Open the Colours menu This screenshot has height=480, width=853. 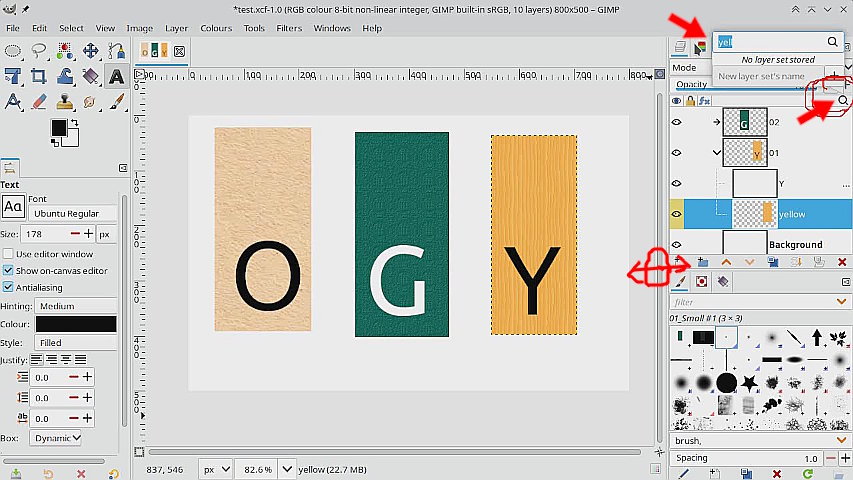216,28
